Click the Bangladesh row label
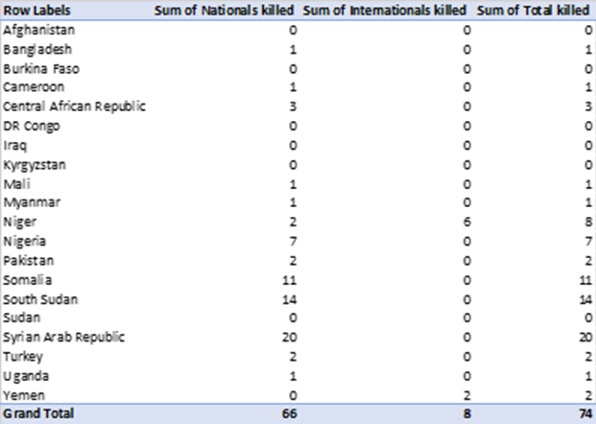Screen dimensions: 596x424 pos(37,49)
